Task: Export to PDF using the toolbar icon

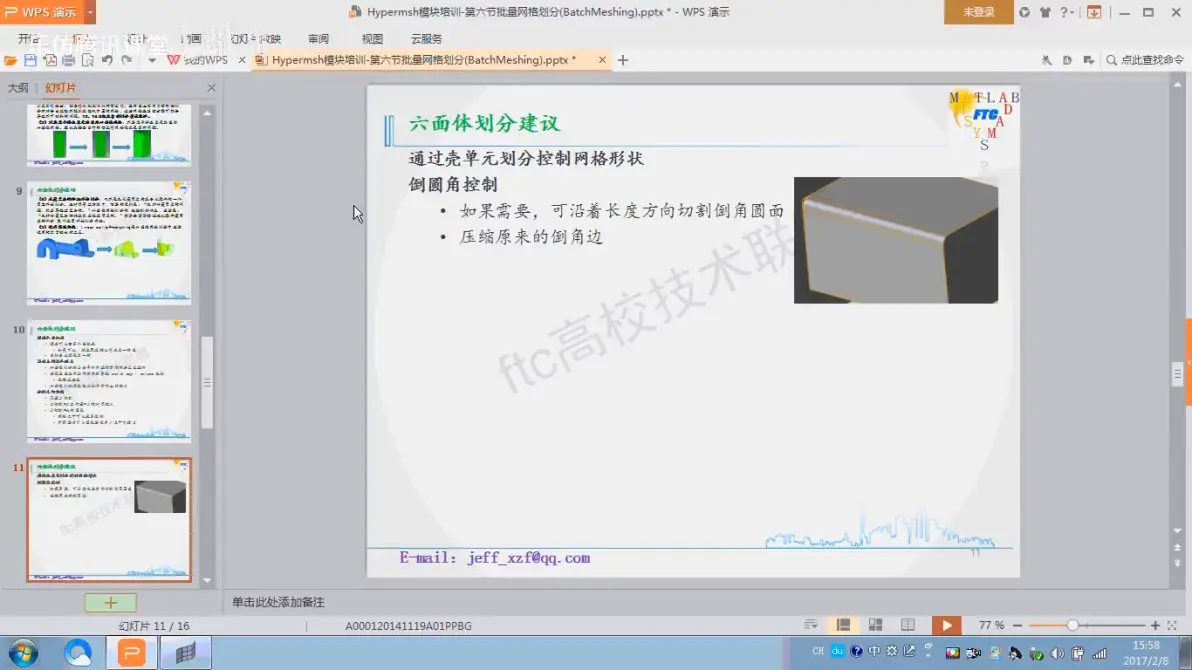Action: pyautogui.click(x=50, y=60)
